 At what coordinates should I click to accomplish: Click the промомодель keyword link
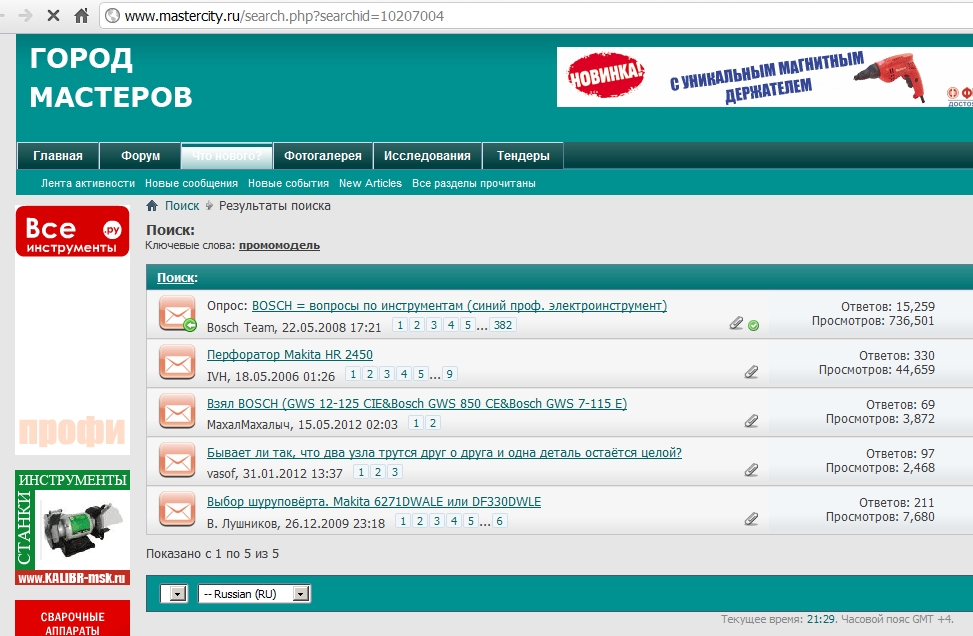click(279, 246)
